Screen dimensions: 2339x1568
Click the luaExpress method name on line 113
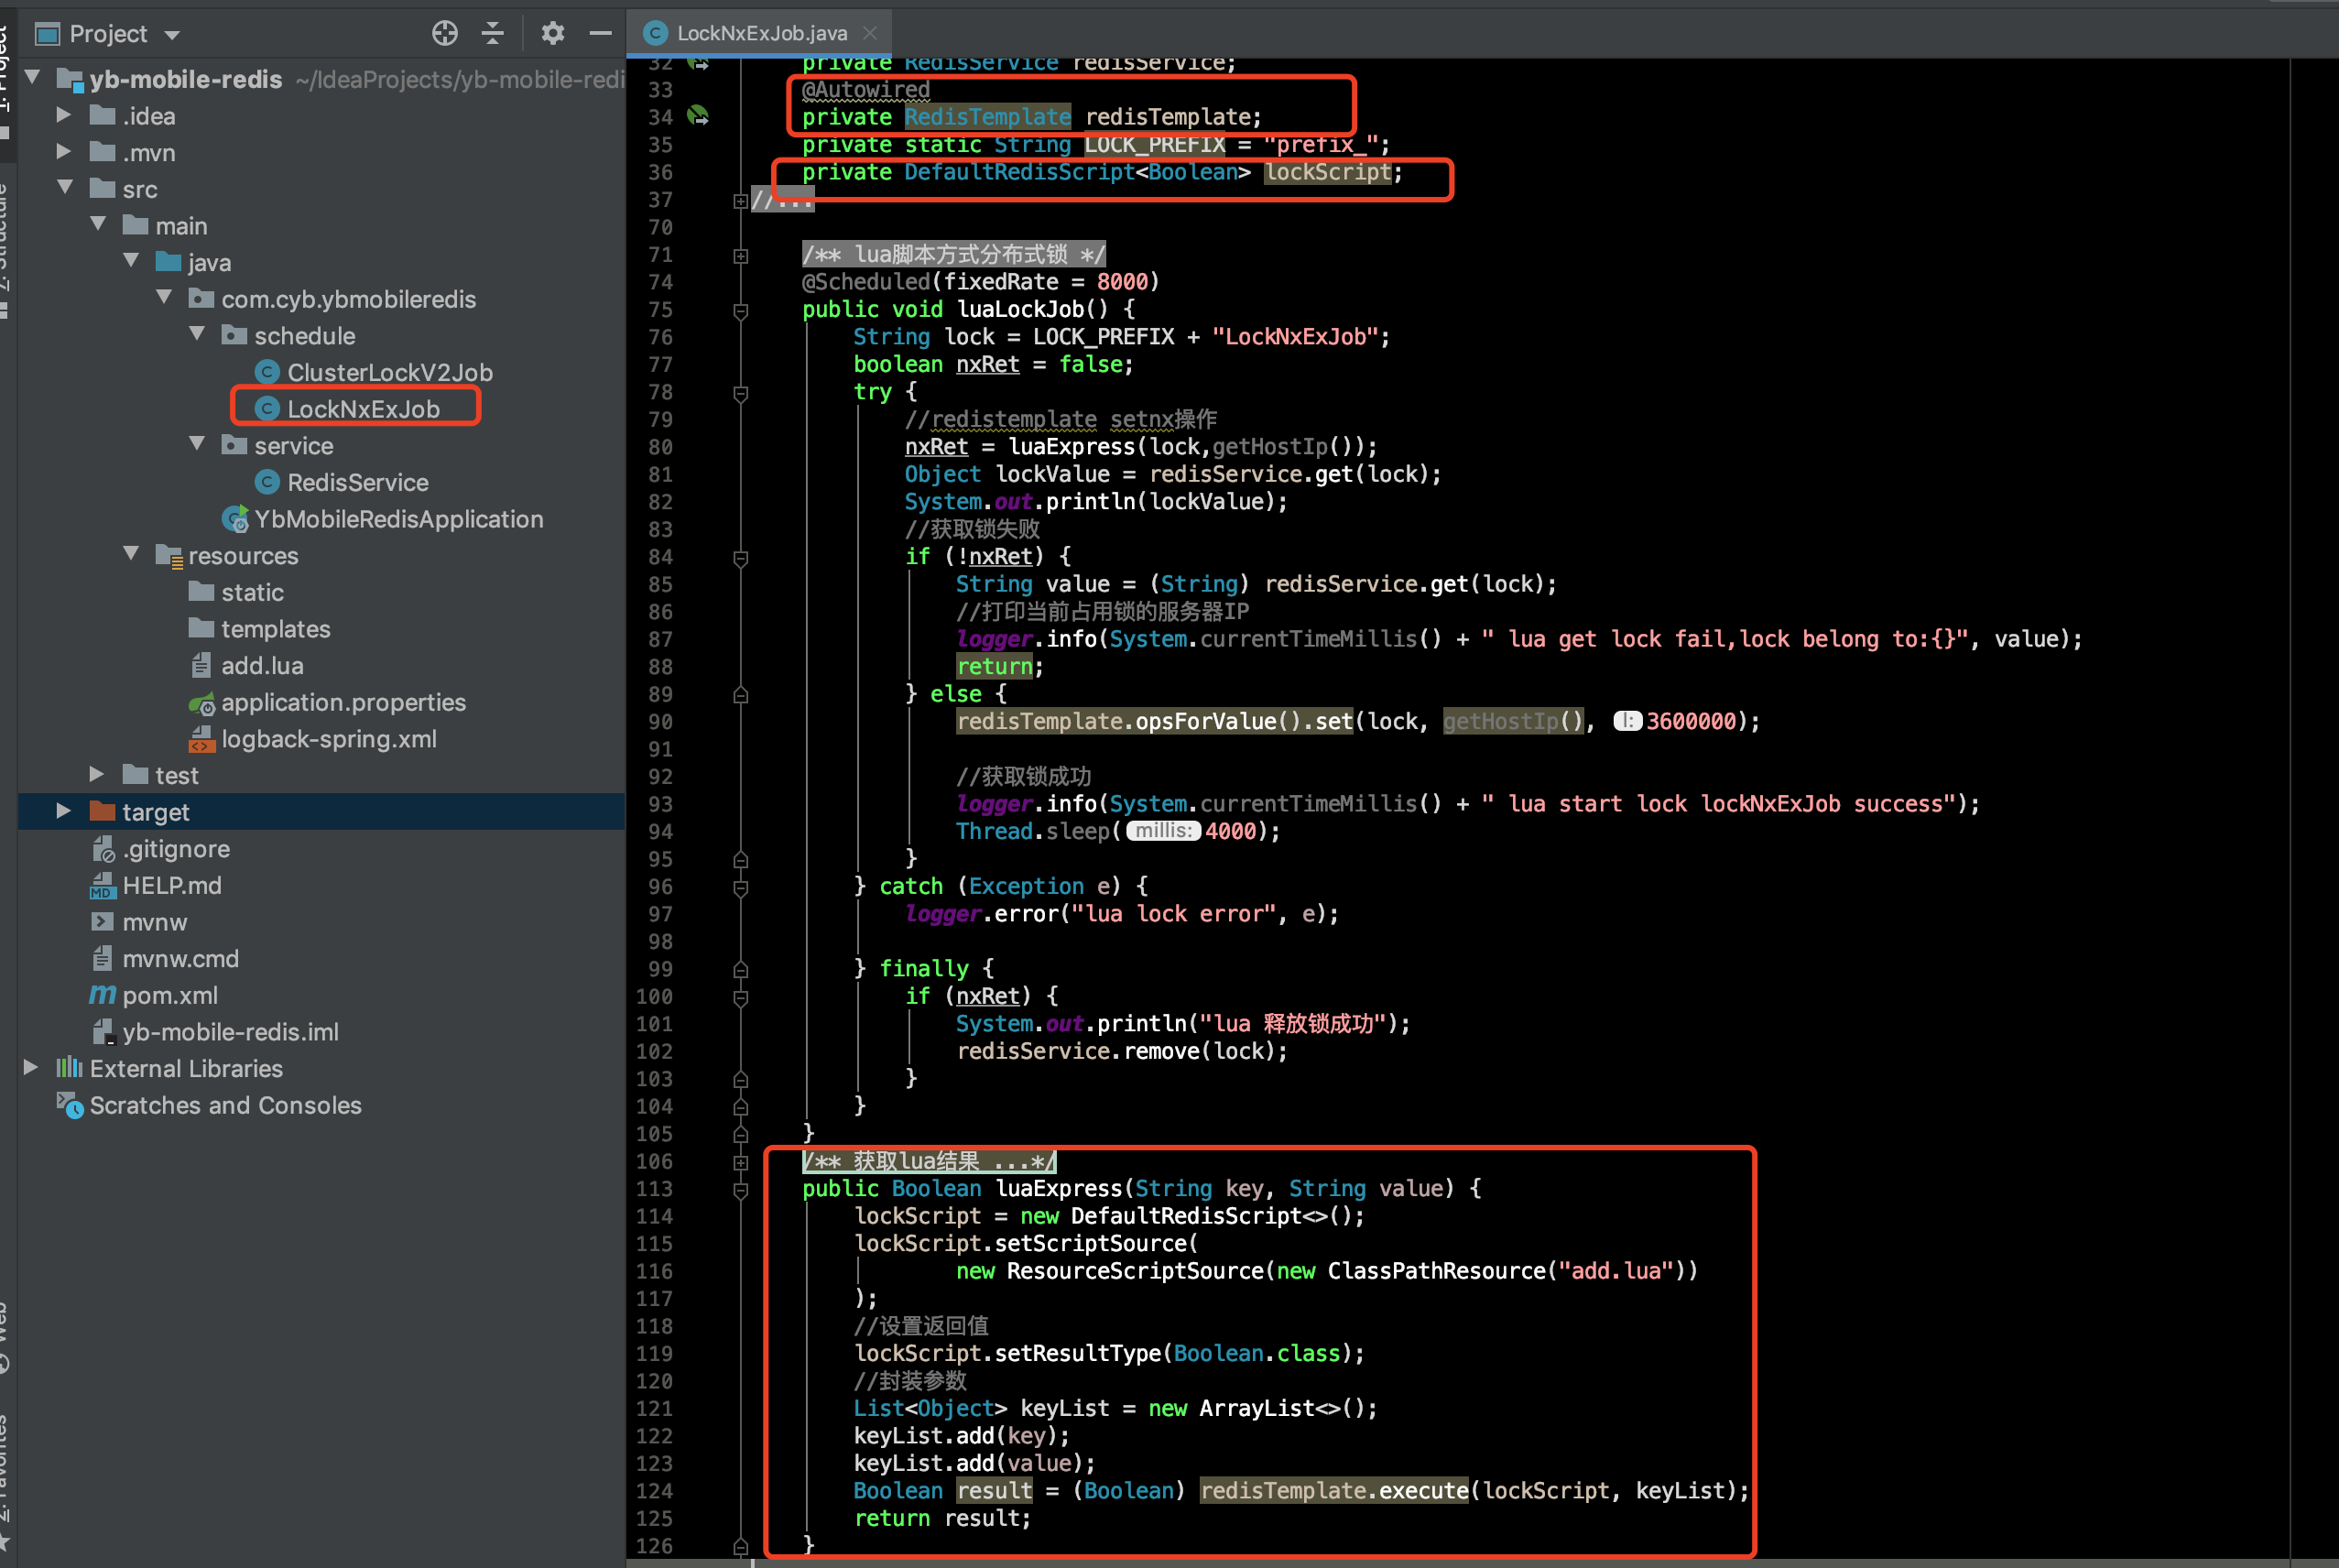click(x=1060, y=1188)
